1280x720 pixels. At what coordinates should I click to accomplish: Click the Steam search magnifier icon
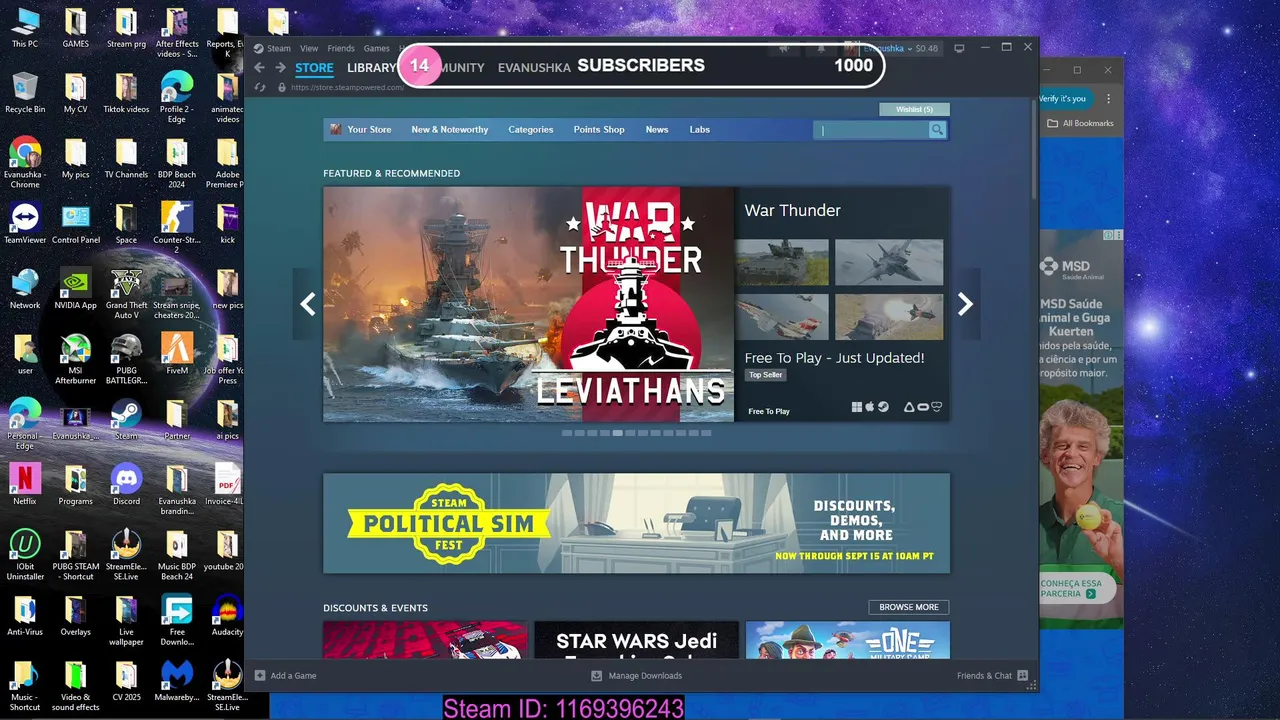click(937, 130)
